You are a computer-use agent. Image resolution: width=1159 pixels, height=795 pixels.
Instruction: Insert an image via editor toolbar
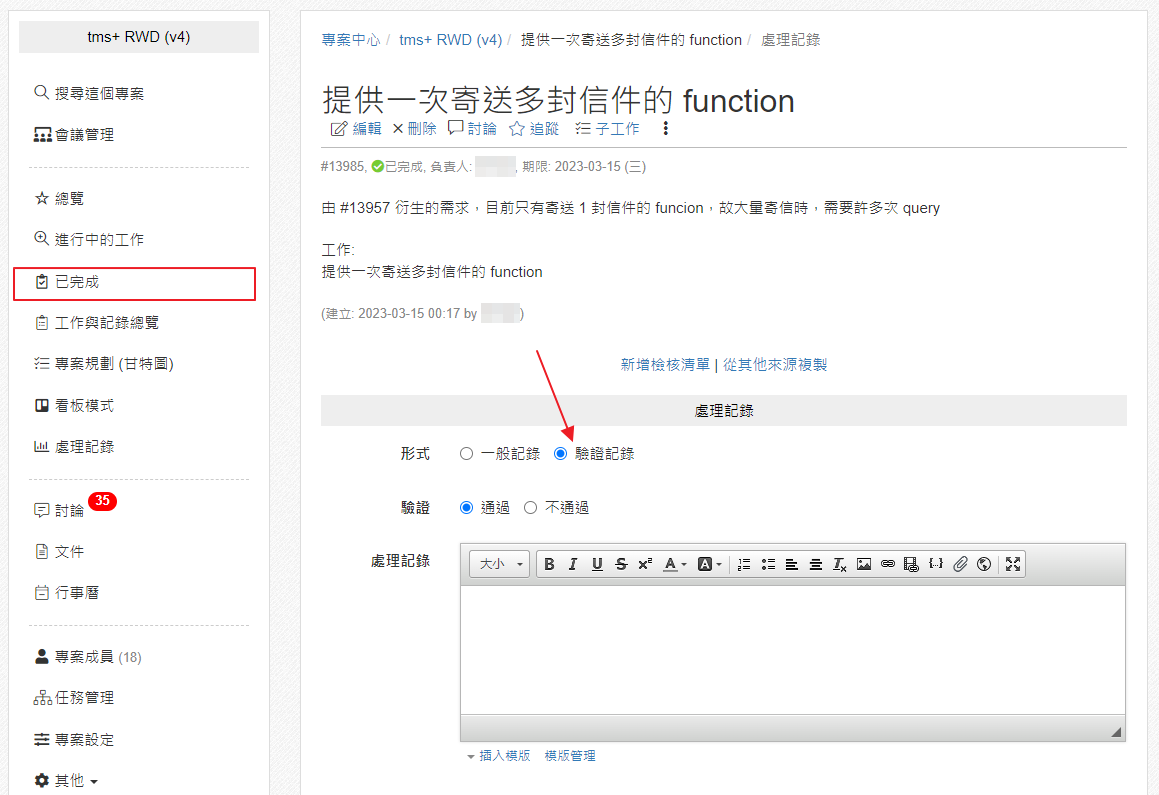(863, 564)
